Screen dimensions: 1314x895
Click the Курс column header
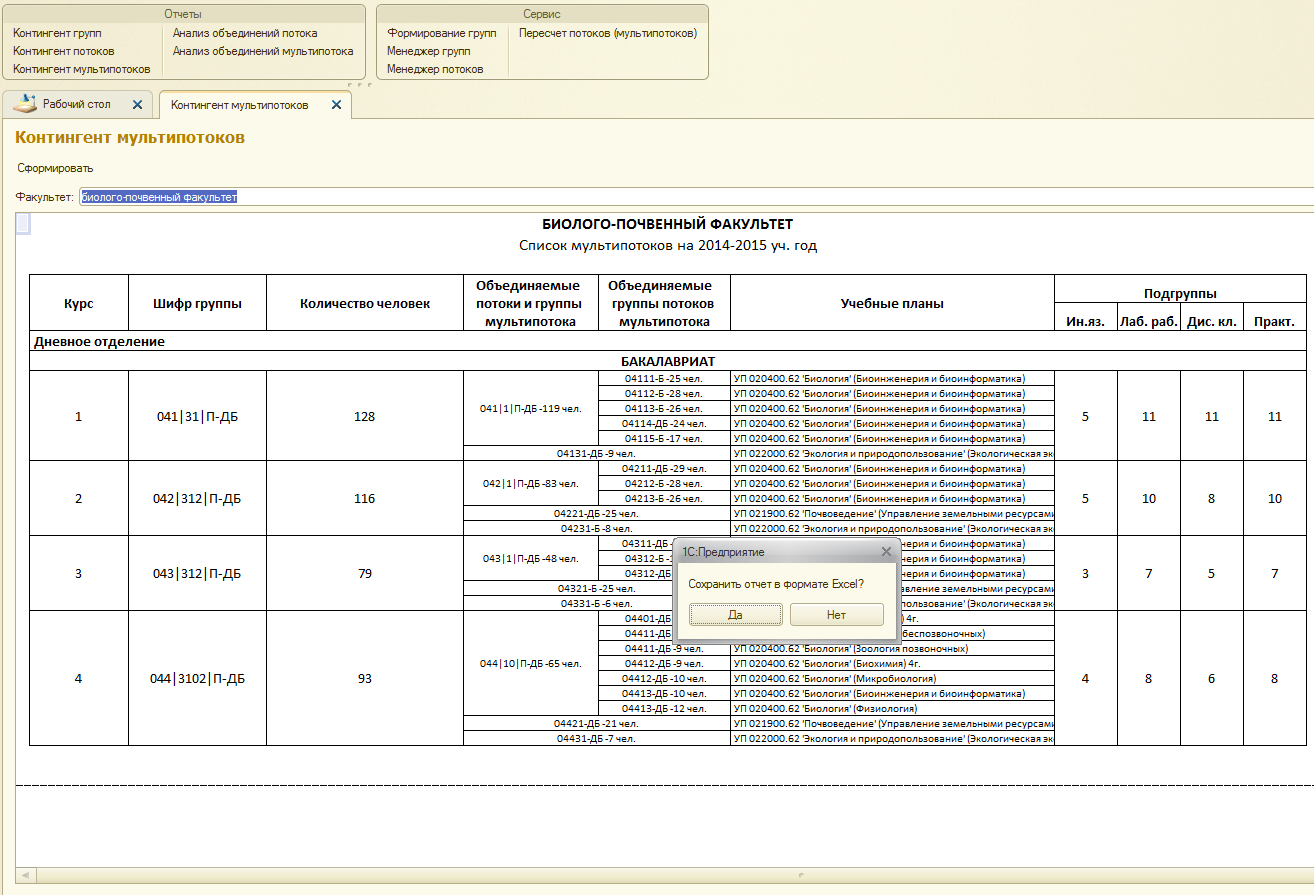79,303
